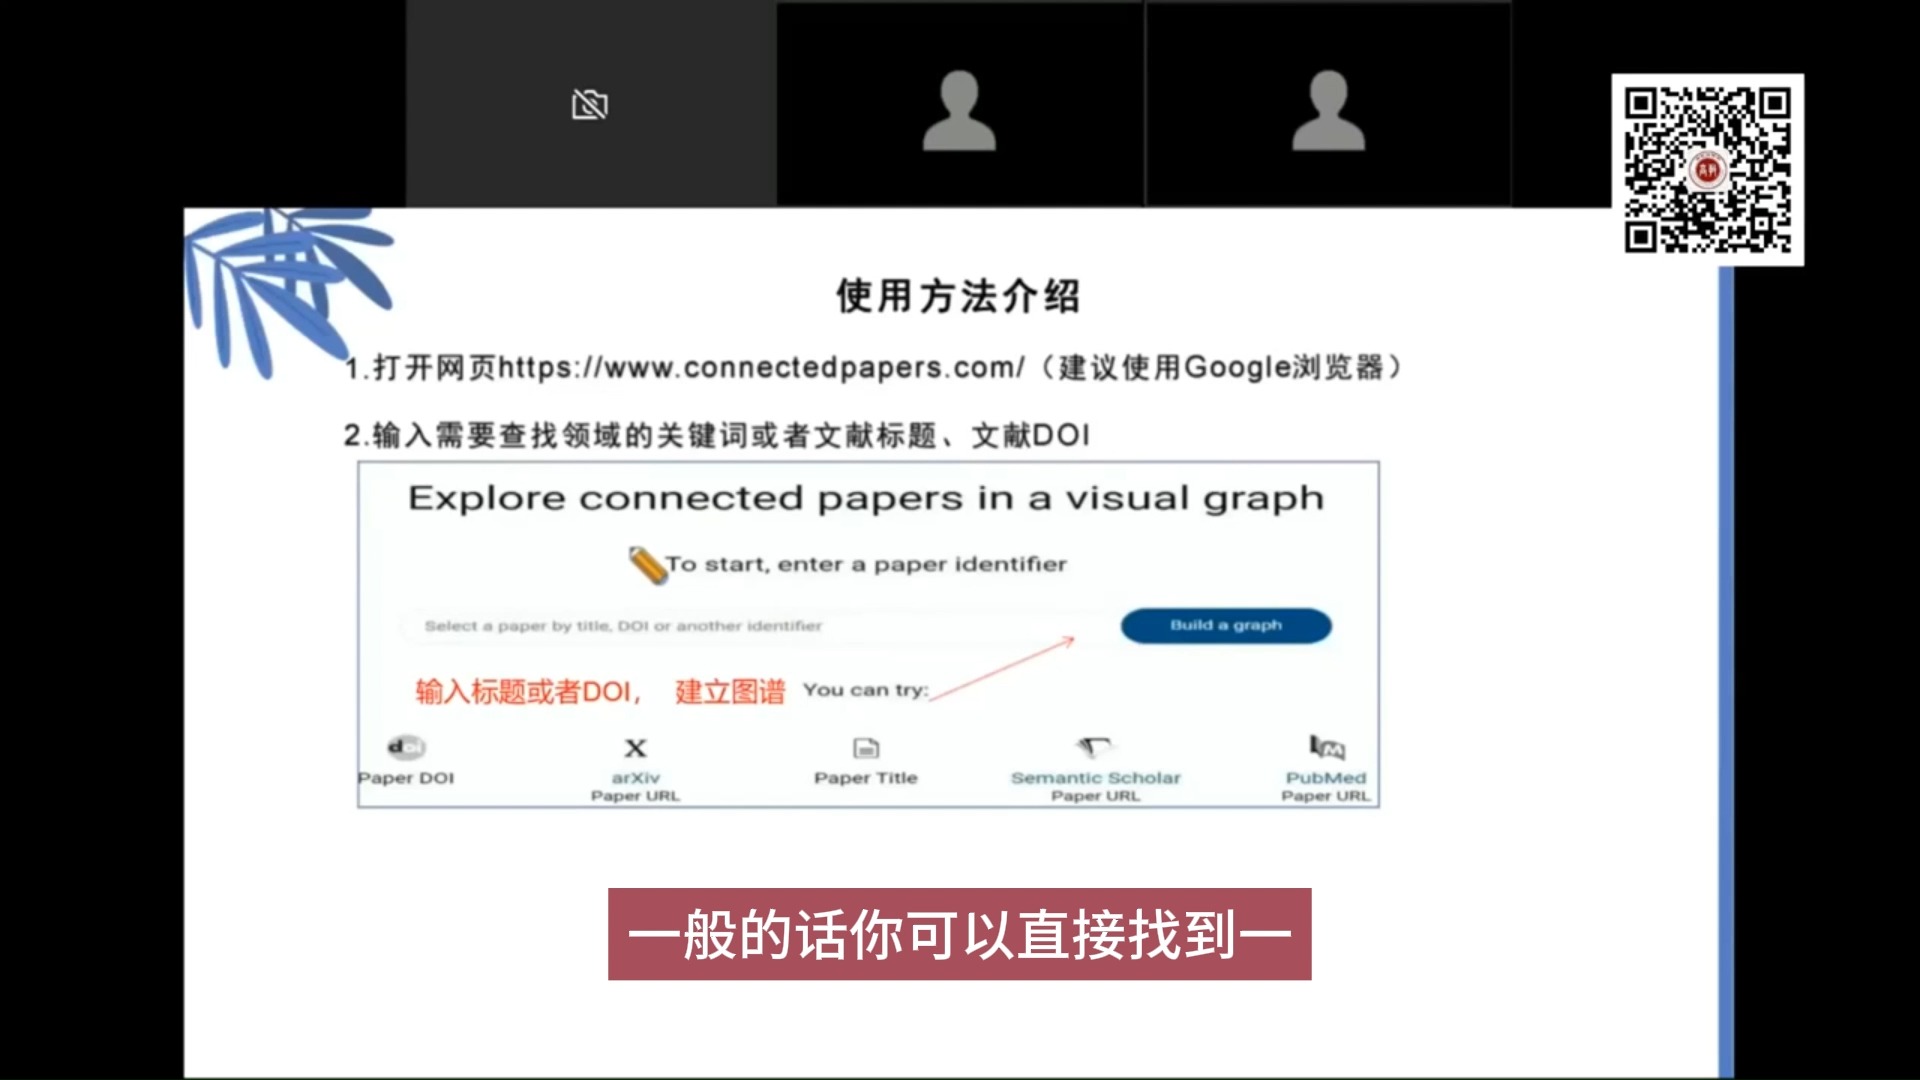Select the PubMed Paper URL icon
The width and height of the screenshot is (1920, 1080).
[1326, 747]
